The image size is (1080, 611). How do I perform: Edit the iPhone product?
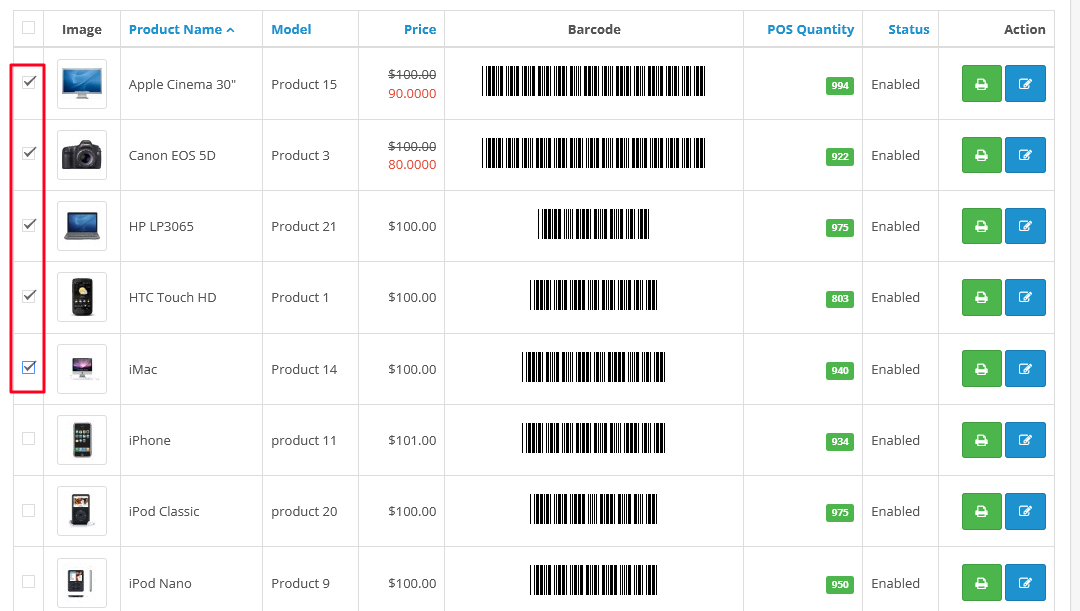pos(1025,440)
